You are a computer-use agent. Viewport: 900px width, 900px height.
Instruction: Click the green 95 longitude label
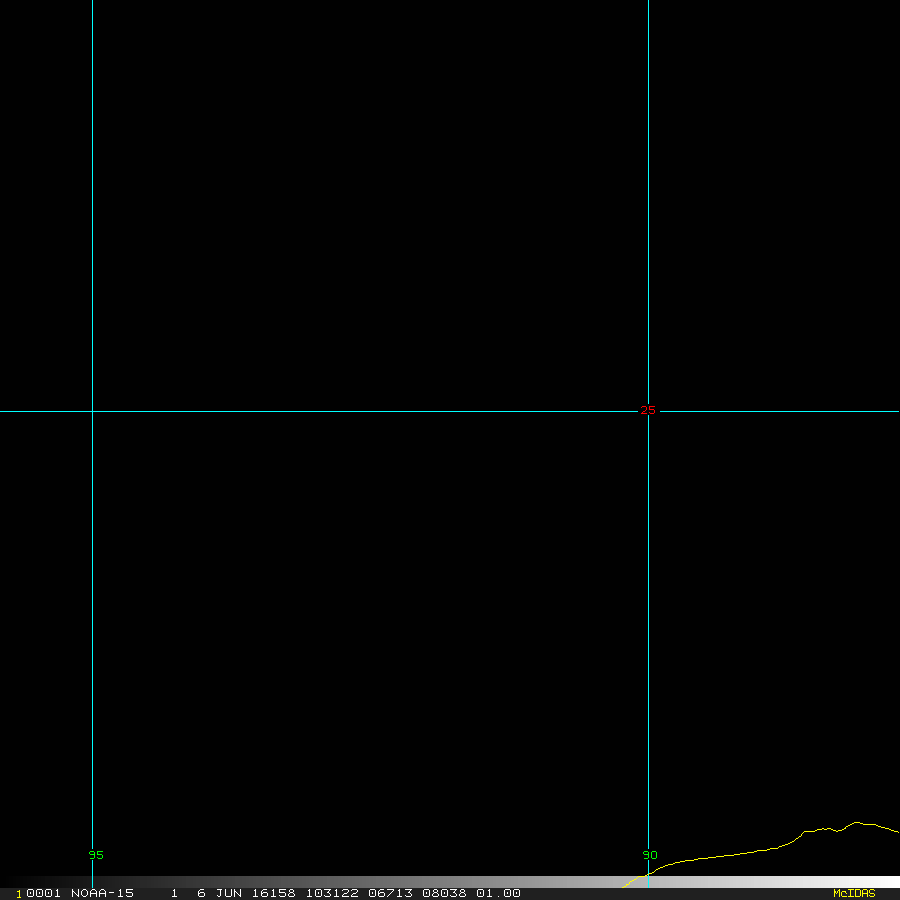96,855
